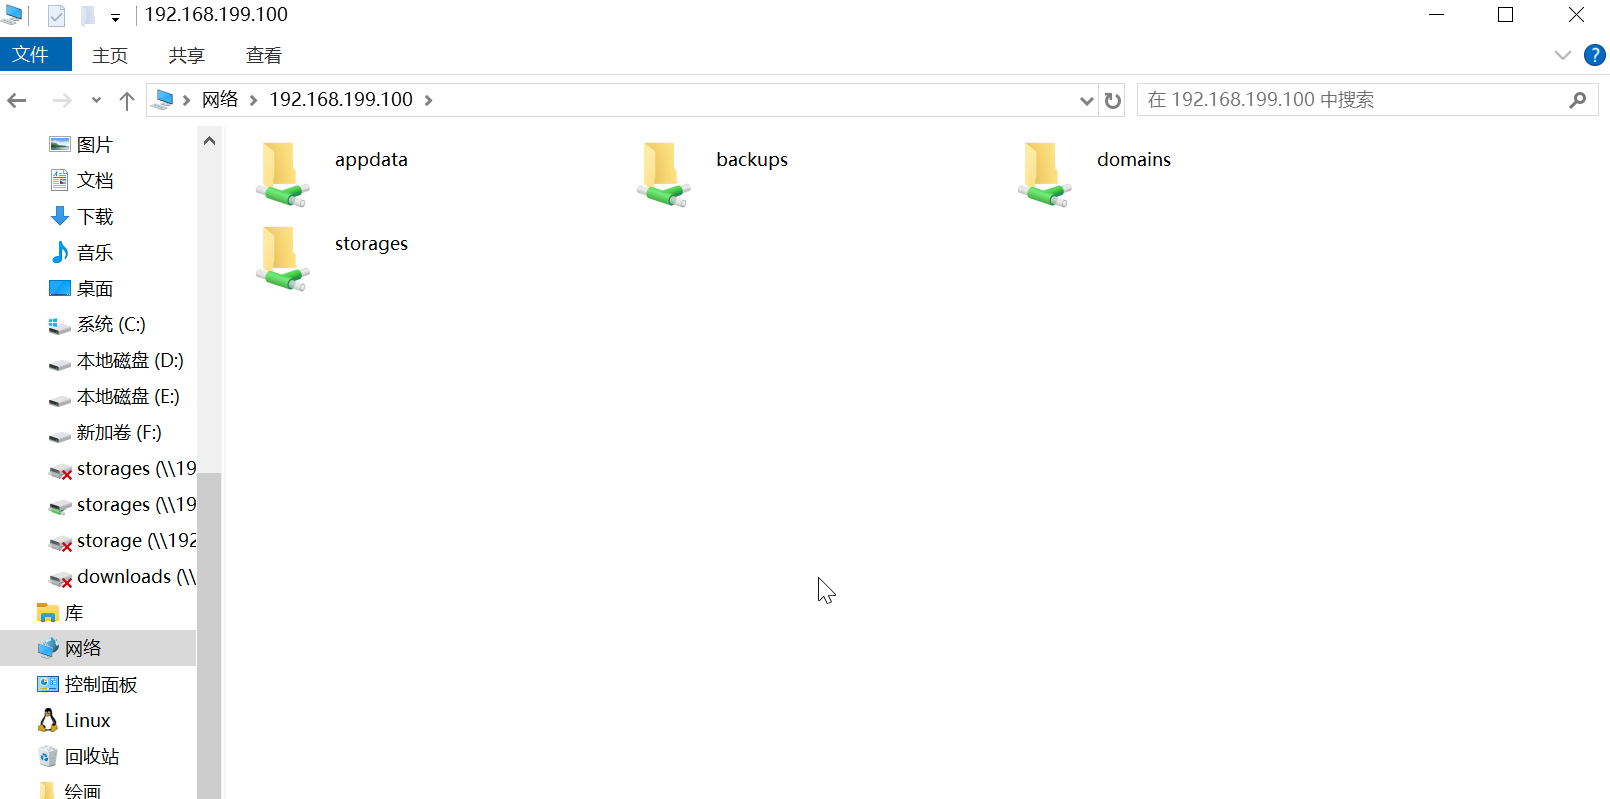Switch to the 查看 ribbon tab
This screenshot has width=1610, height=799.
[264, 55]
